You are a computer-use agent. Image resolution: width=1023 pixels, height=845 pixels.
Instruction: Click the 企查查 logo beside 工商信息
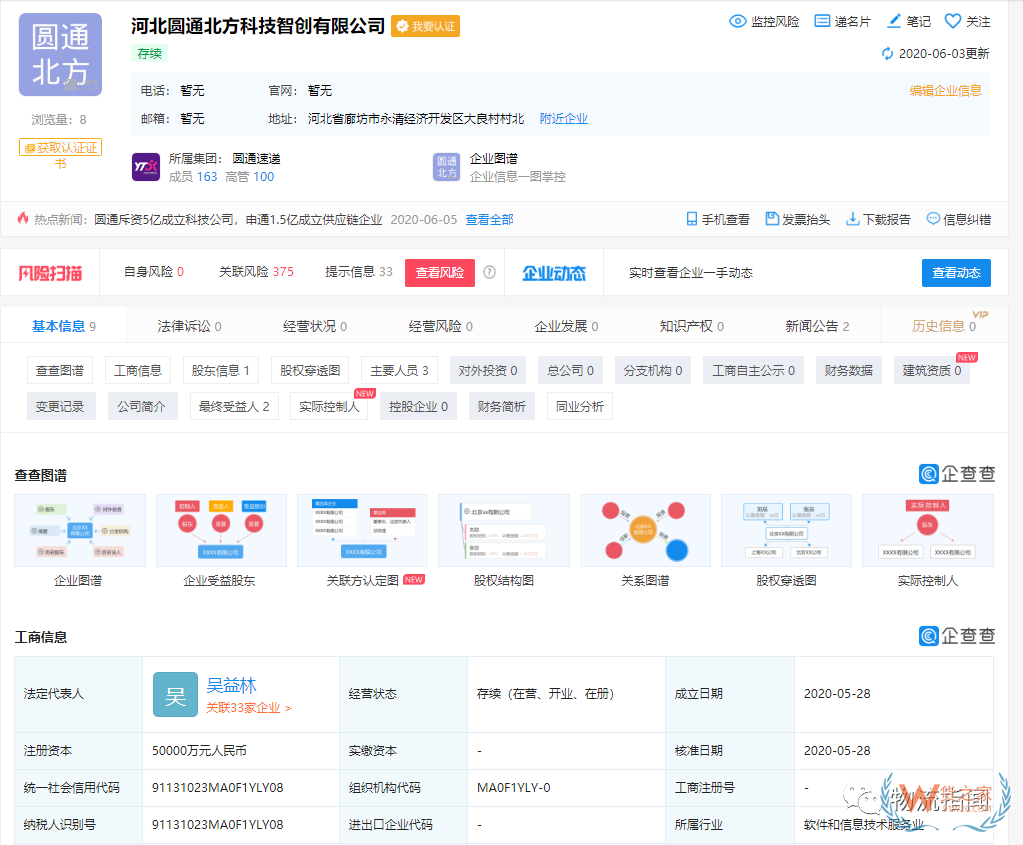[x=956, y=636]
